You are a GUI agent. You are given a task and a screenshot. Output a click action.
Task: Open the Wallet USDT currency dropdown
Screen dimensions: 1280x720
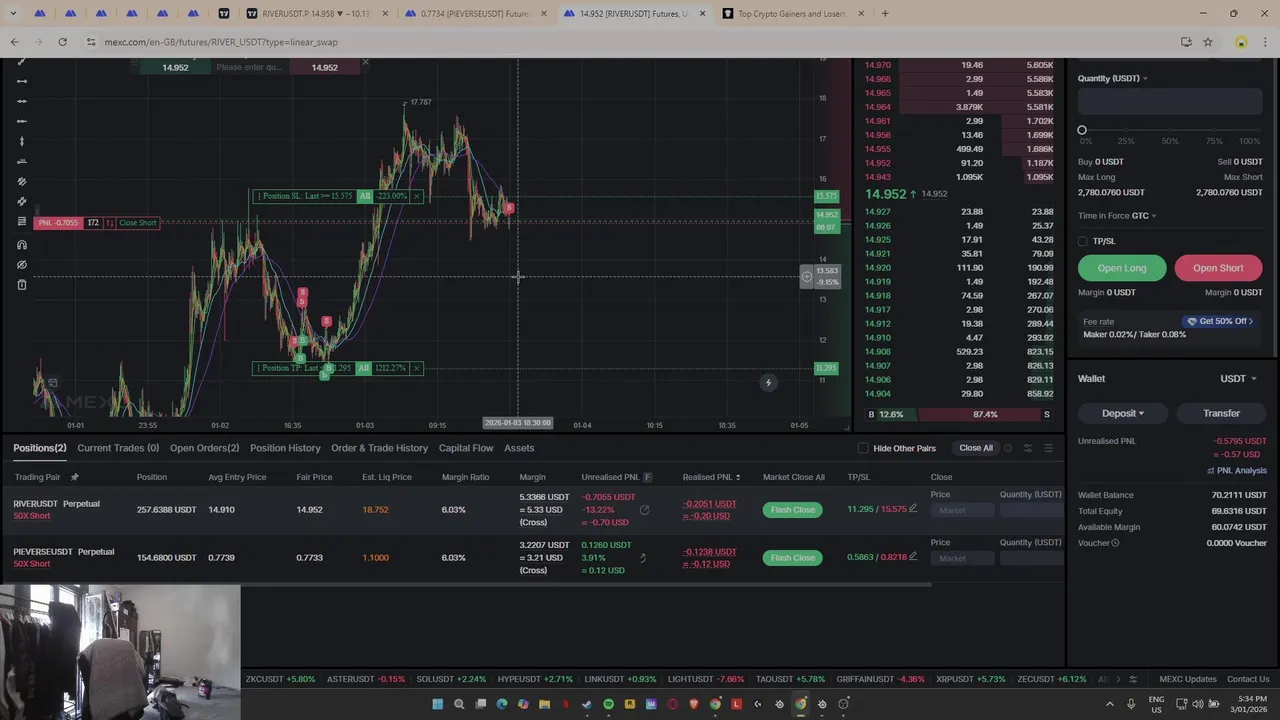1238,379
